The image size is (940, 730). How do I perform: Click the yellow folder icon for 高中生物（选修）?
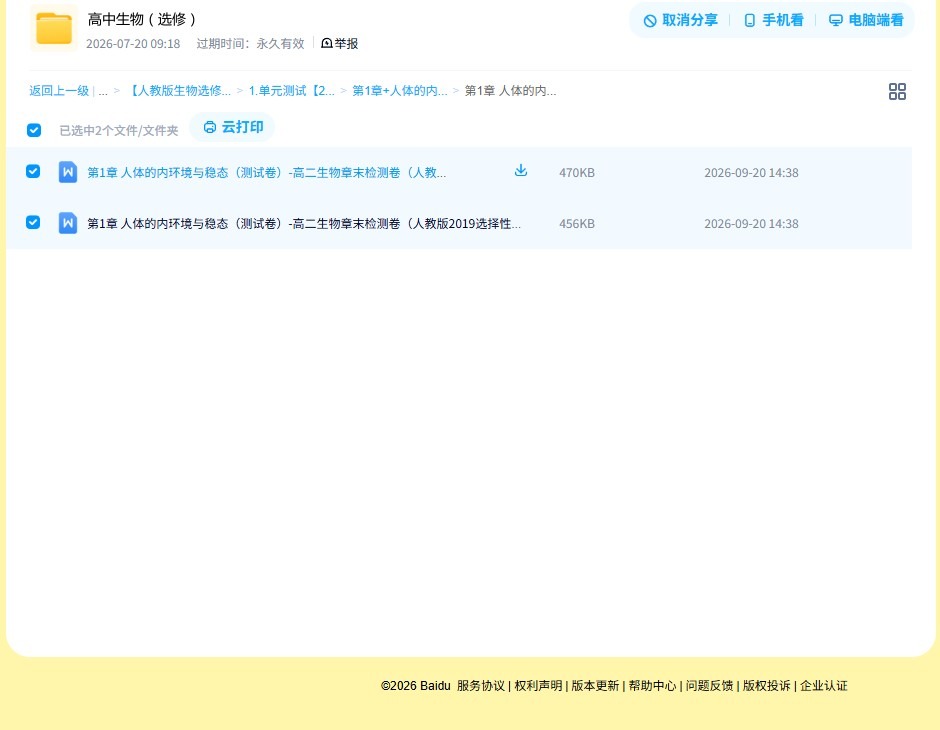pyautogui.click(x=54, y=28)
